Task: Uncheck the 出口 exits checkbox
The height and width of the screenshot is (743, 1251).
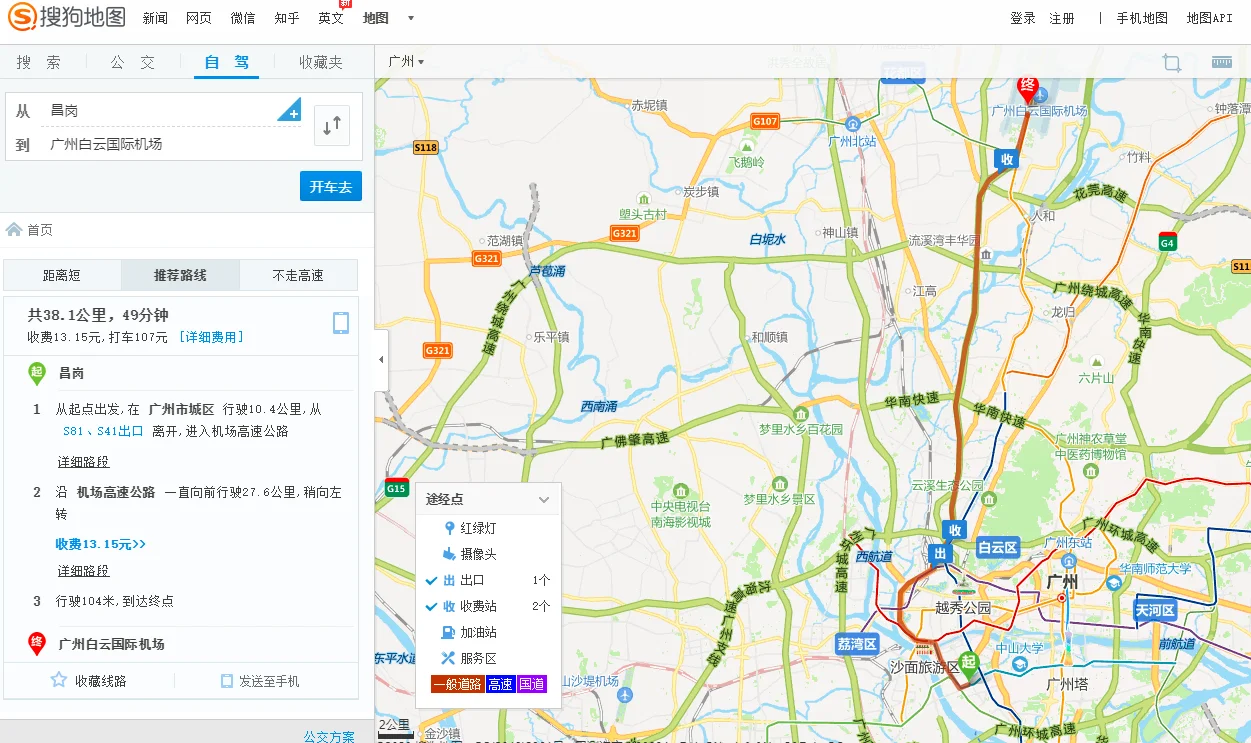Action: pos(432,581)
